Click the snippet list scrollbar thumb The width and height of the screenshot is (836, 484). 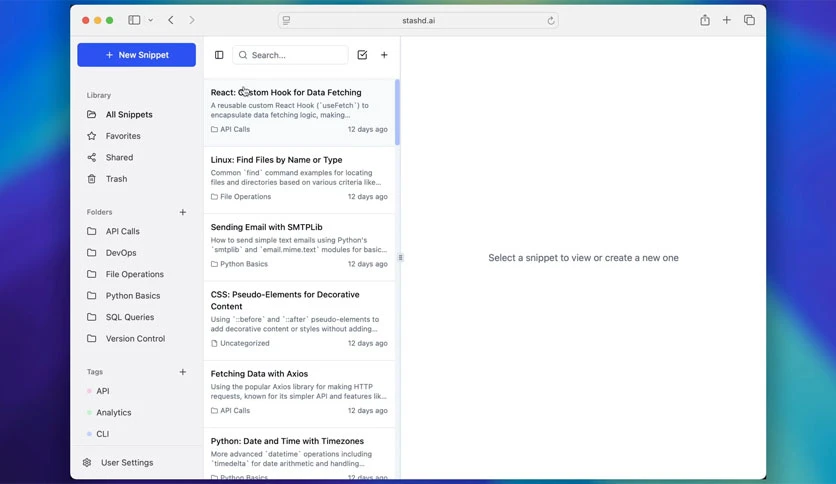click(397, 112)
